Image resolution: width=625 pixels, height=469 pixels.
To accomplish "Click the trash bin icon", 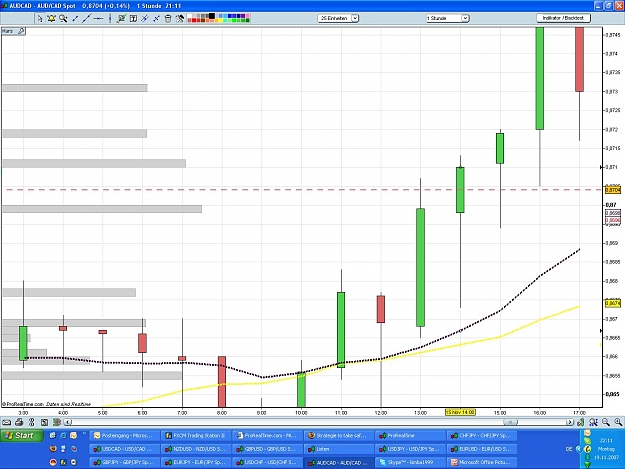I will click(x=168, y=18).
